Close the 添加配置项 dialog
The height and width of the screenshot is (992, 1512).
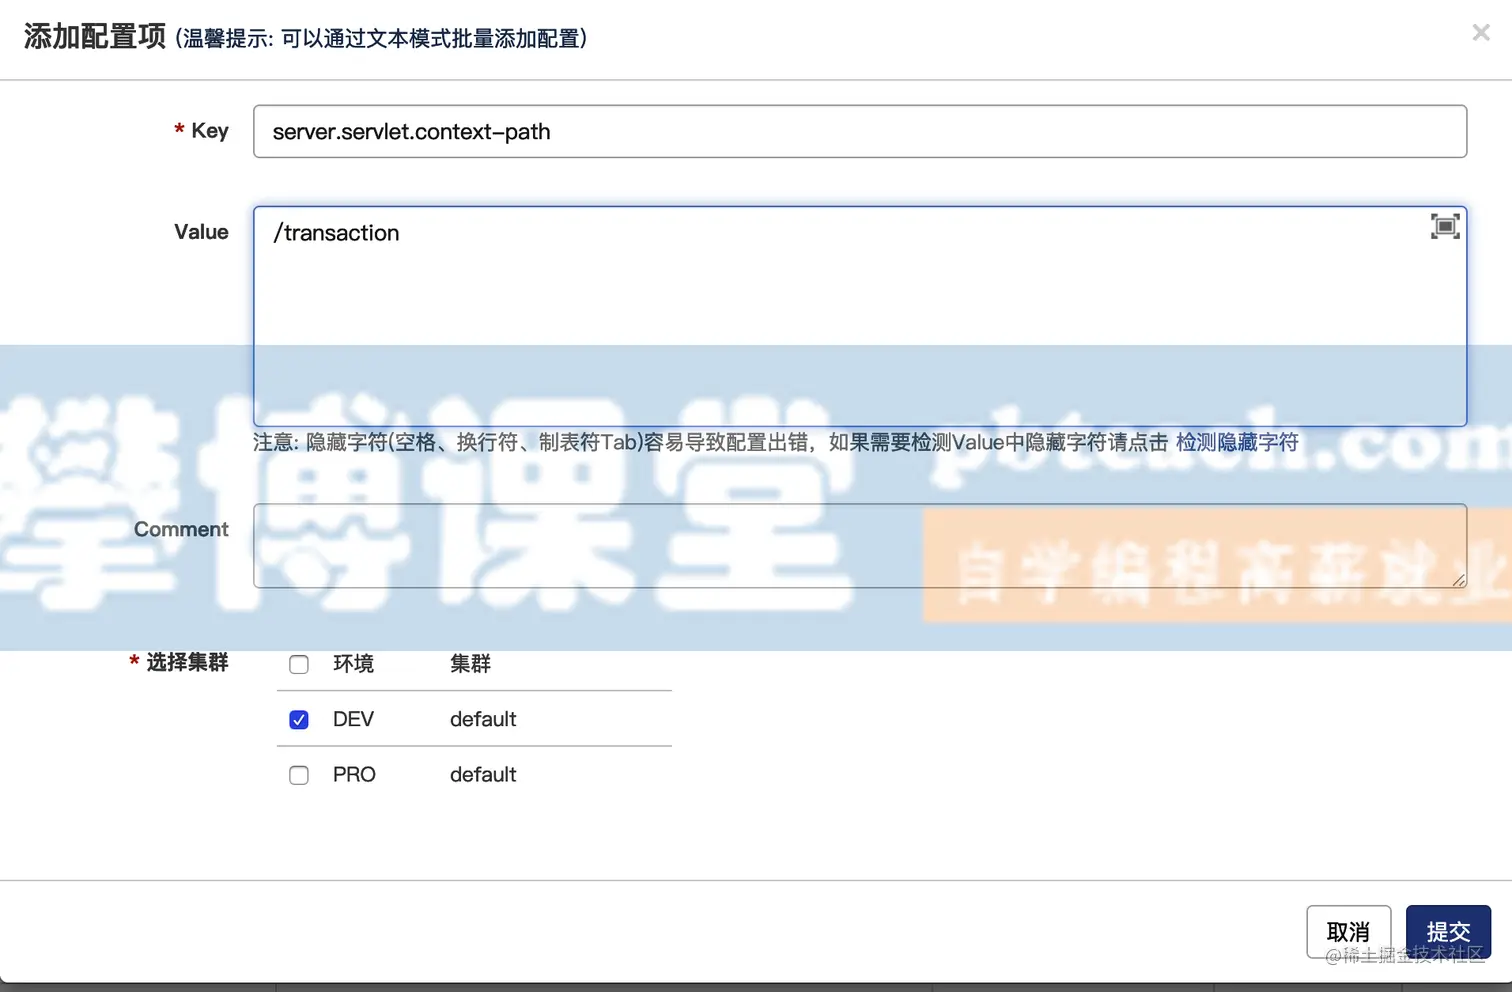click(1480, 32)
